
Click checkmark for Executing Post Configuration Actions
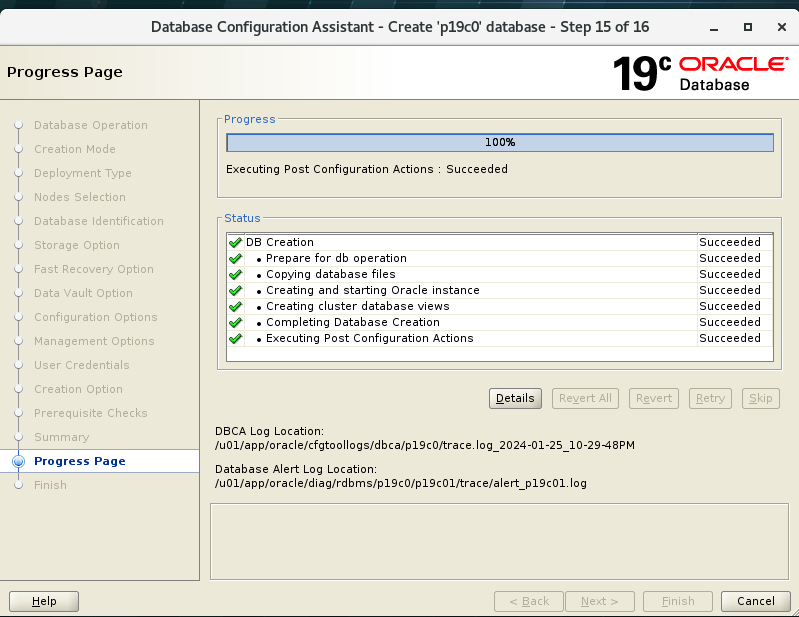(x=235, y=339)
